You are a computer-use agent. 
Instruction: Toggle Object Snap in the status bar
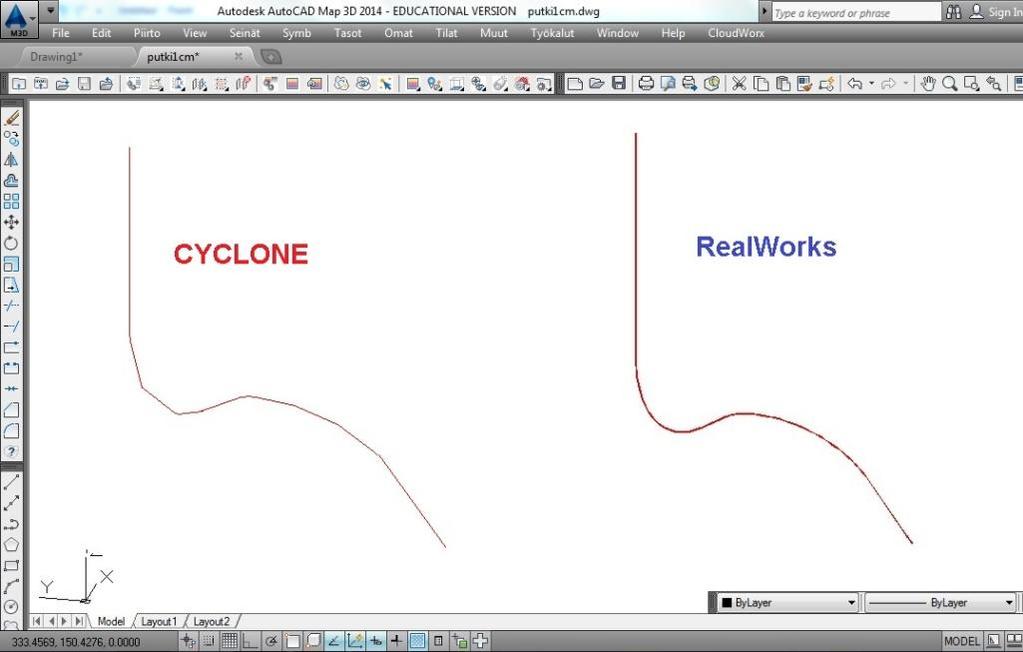292,641
